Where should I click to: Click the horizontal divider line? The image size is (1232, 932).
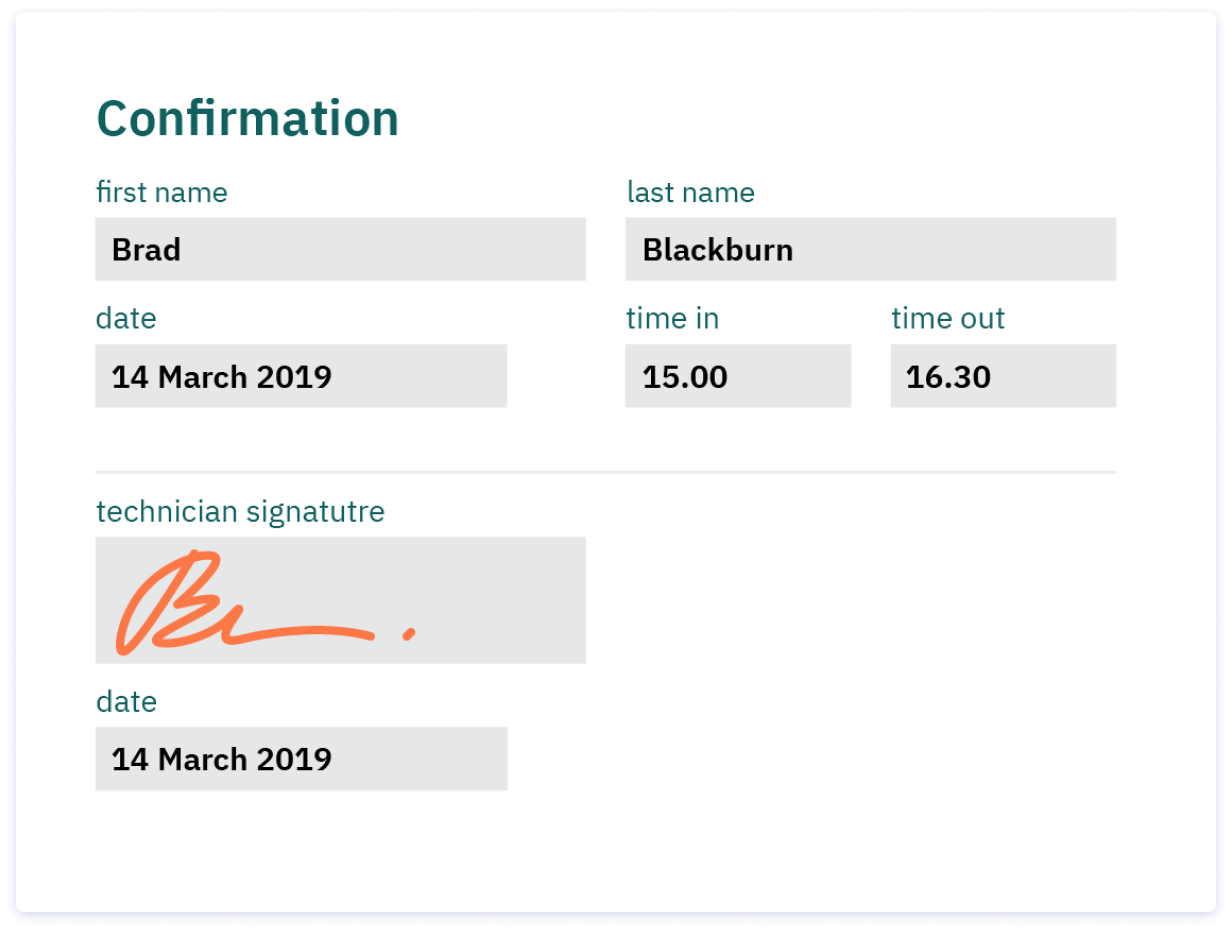tap(605, 471)
